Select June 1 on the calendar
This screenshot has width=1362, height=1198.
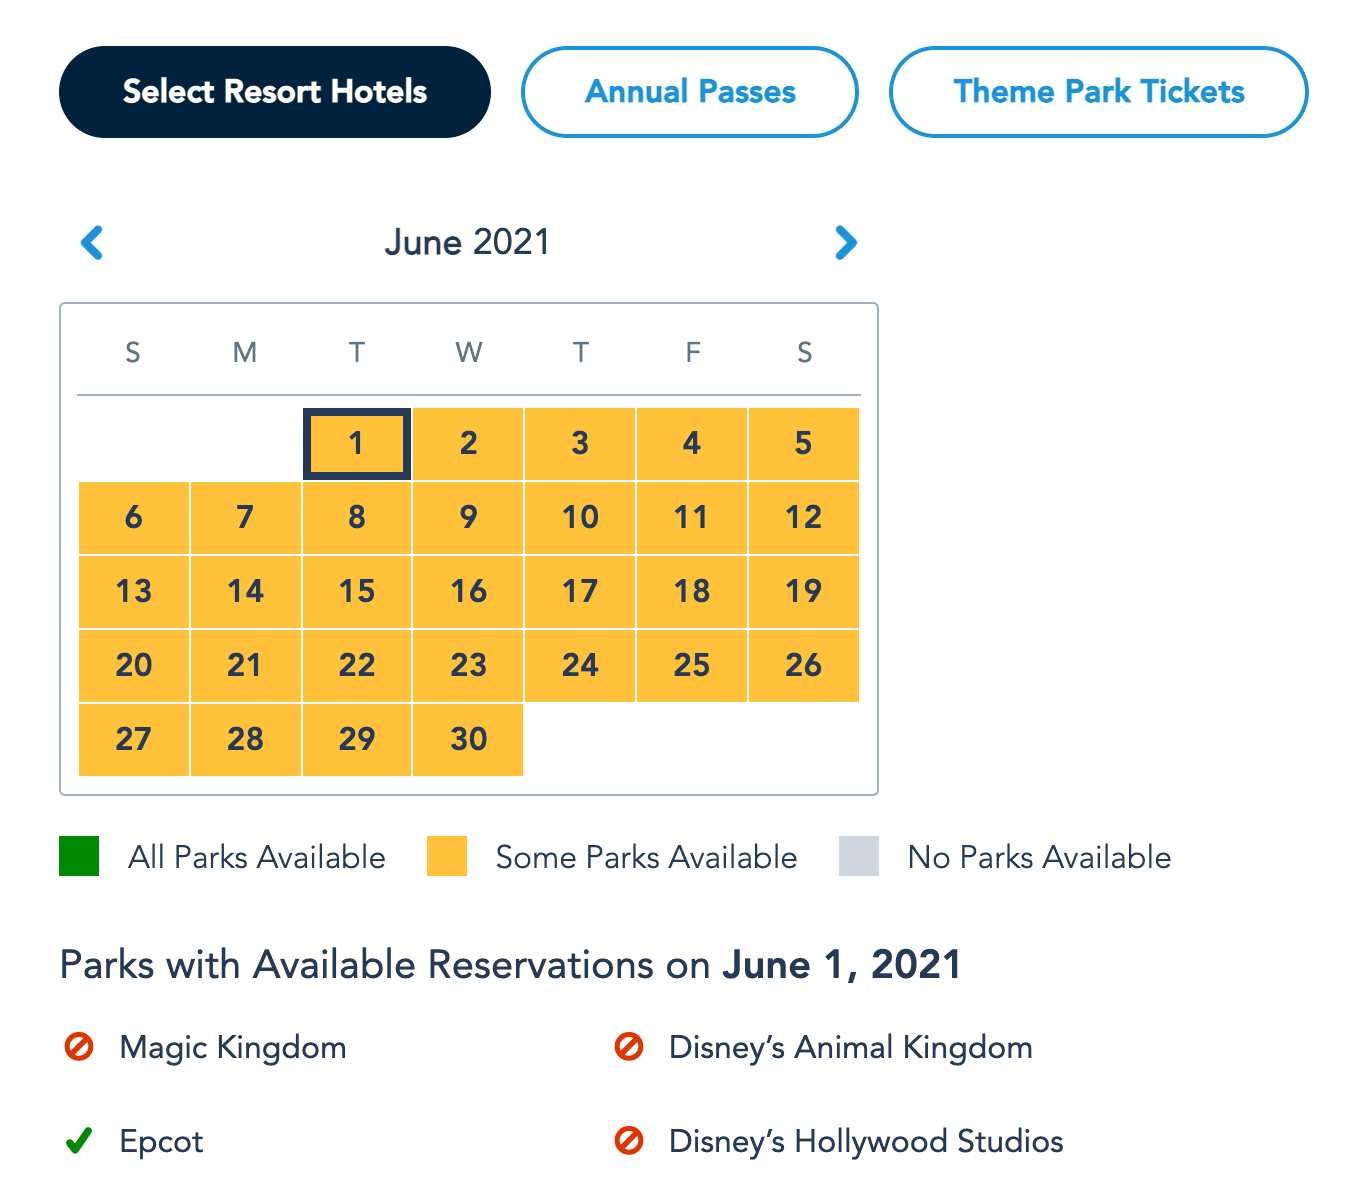(x=357, y=444)
